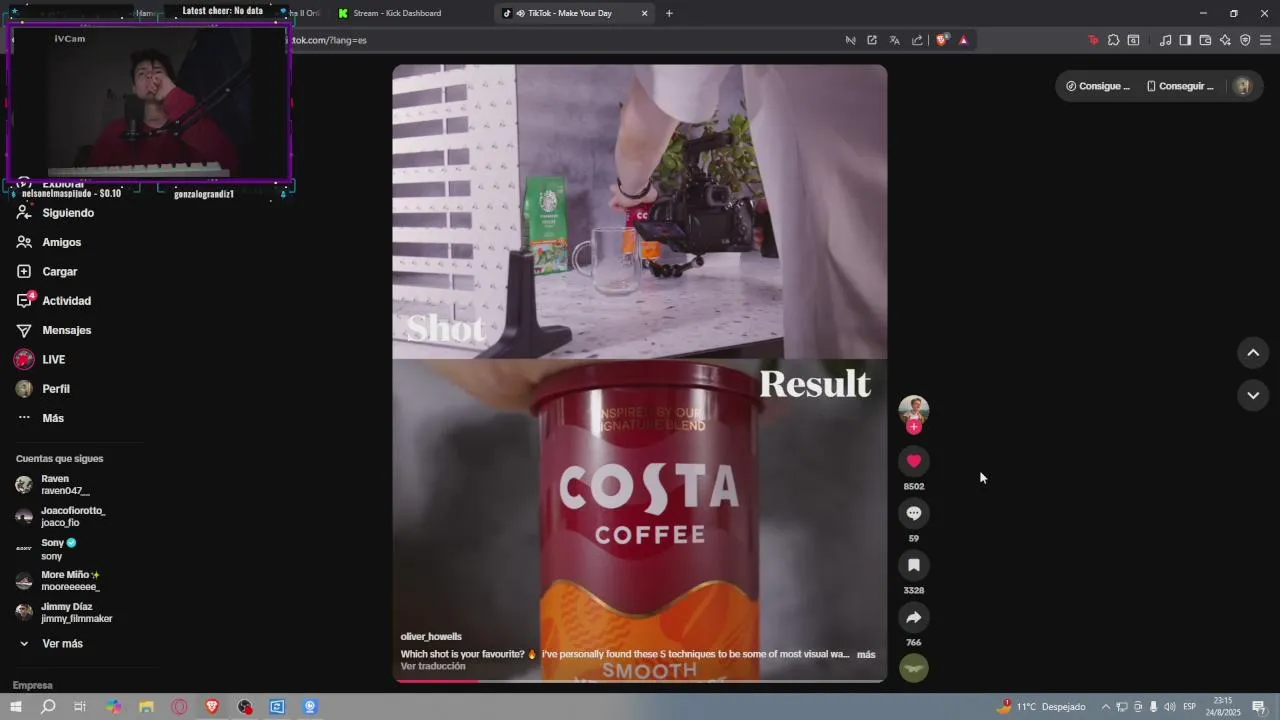The height and width of the screenshot is (720, 1280).
Task: Click 'Consigue ...' coins button
Action: coord(1097,86)
